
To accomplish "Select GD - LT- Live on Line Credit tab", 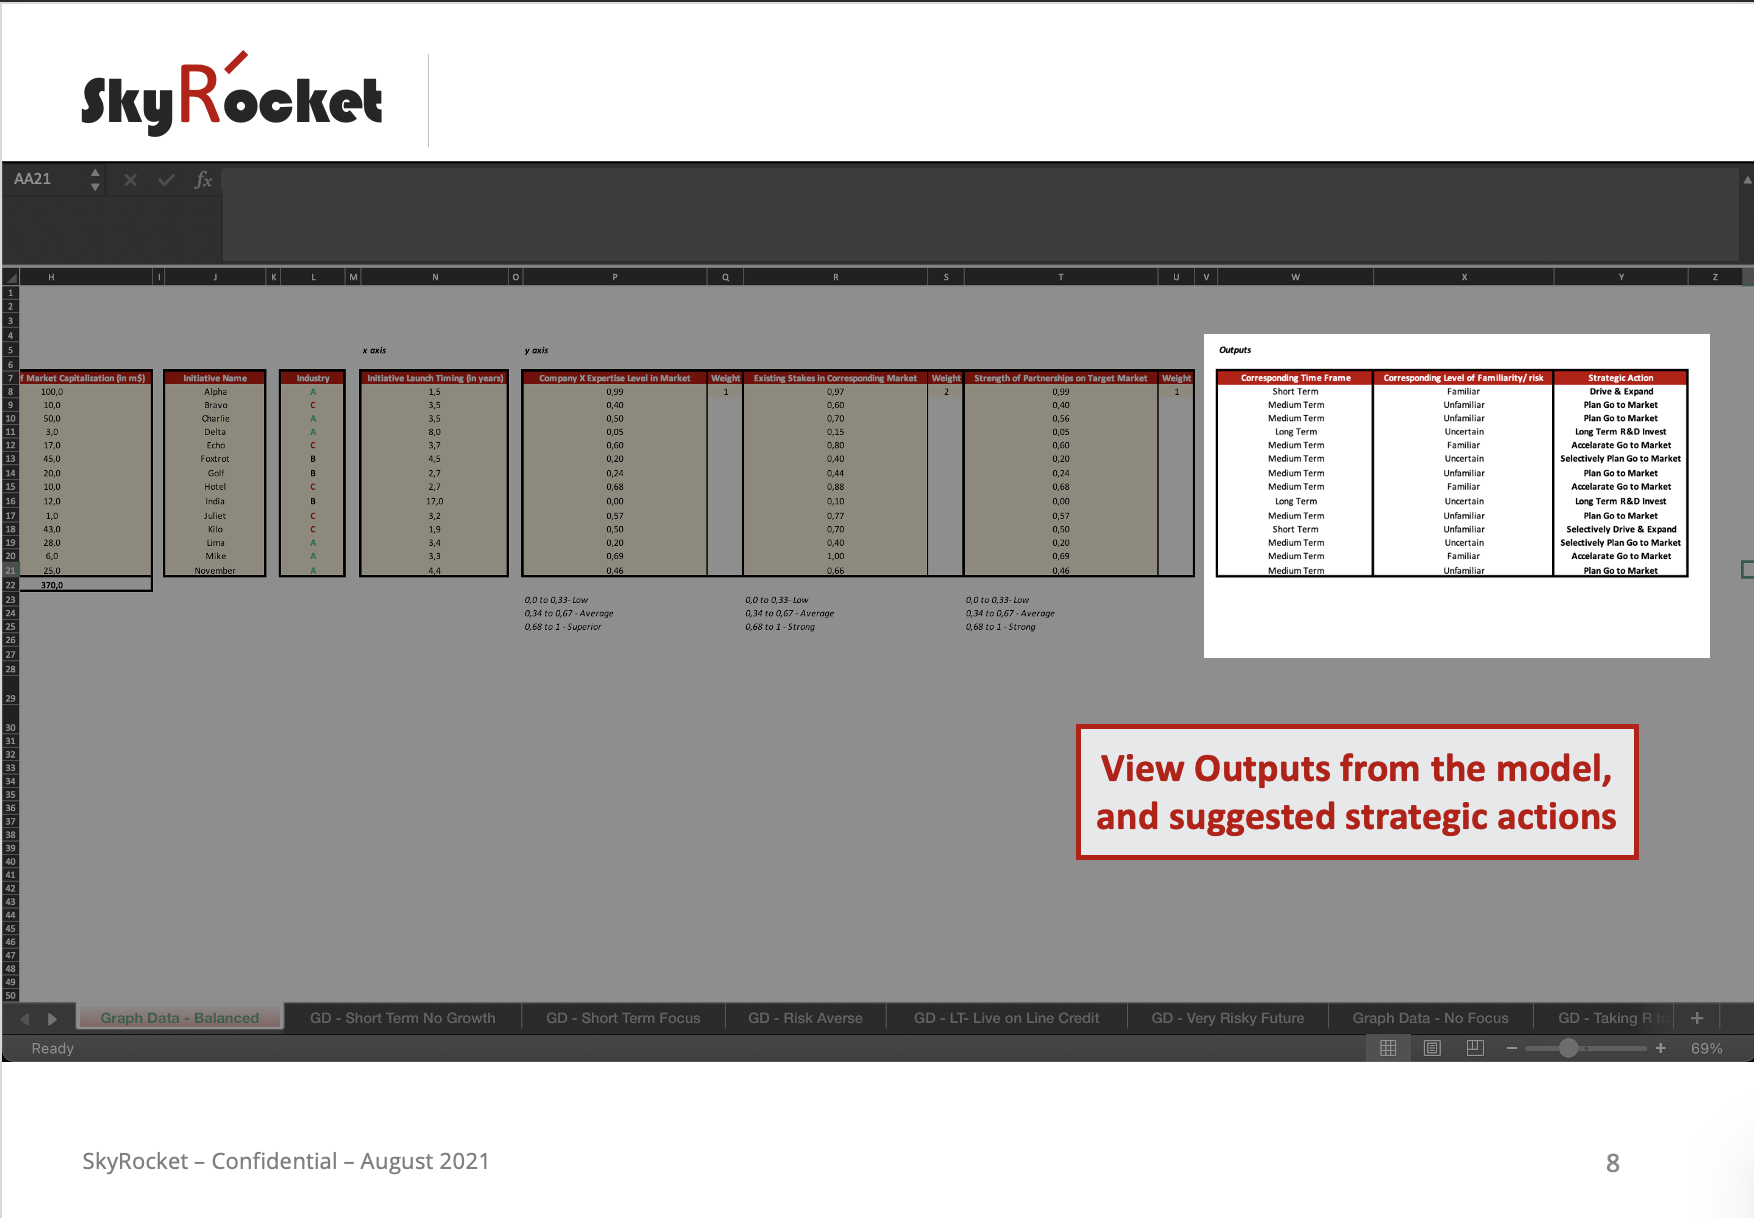I will pyautogui.click(x=1006, y=1018).
